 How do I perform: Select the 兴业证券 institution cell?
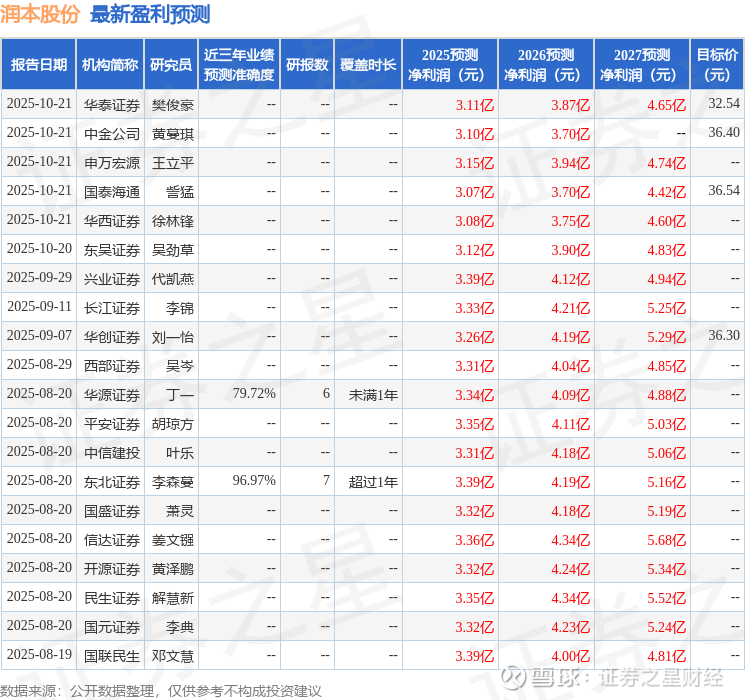[112, 279]
